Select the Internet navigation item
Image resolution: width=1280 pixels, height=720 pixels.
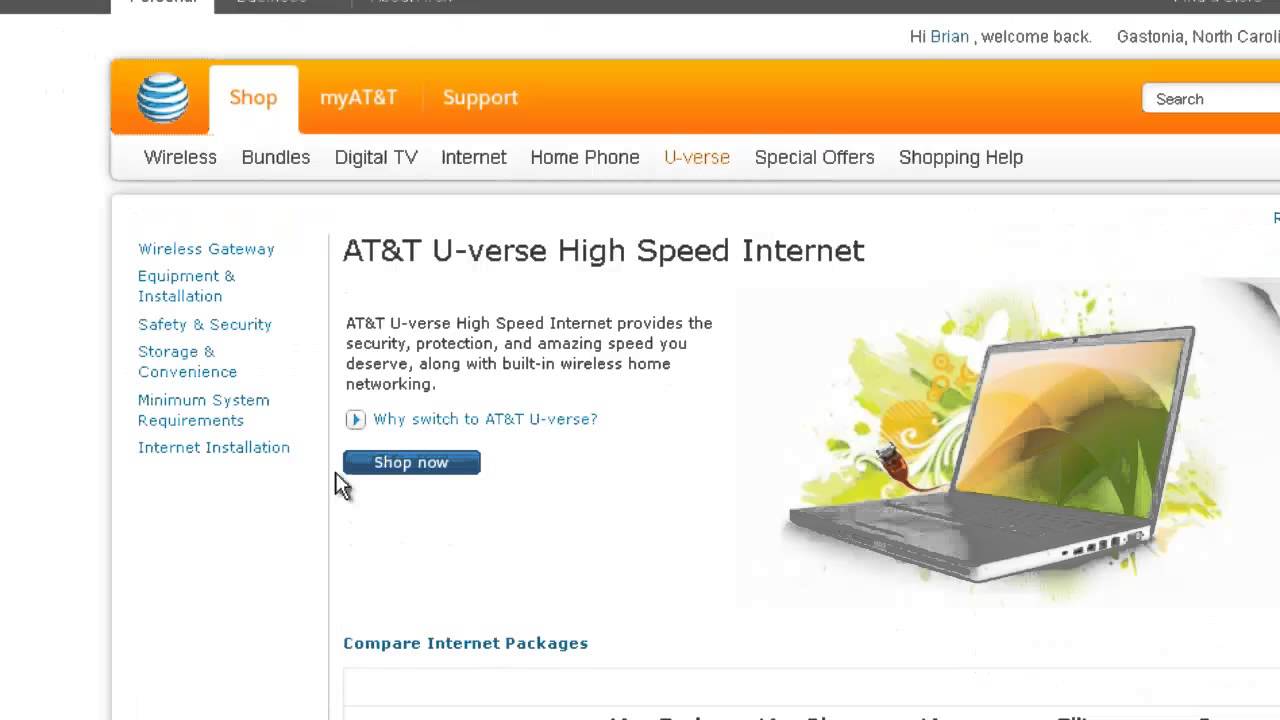click(474, 157)
